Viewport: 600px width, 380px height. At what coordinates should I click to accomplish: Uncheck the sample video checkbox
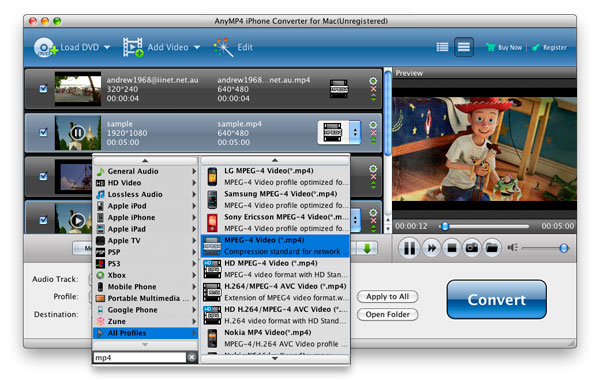[x=44, y=132]
